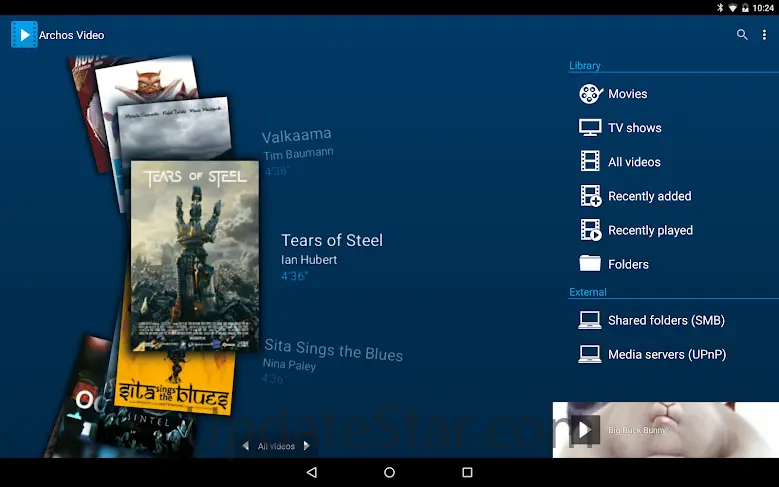
Task: Show the Recently played label
Action: coord(650,231)
